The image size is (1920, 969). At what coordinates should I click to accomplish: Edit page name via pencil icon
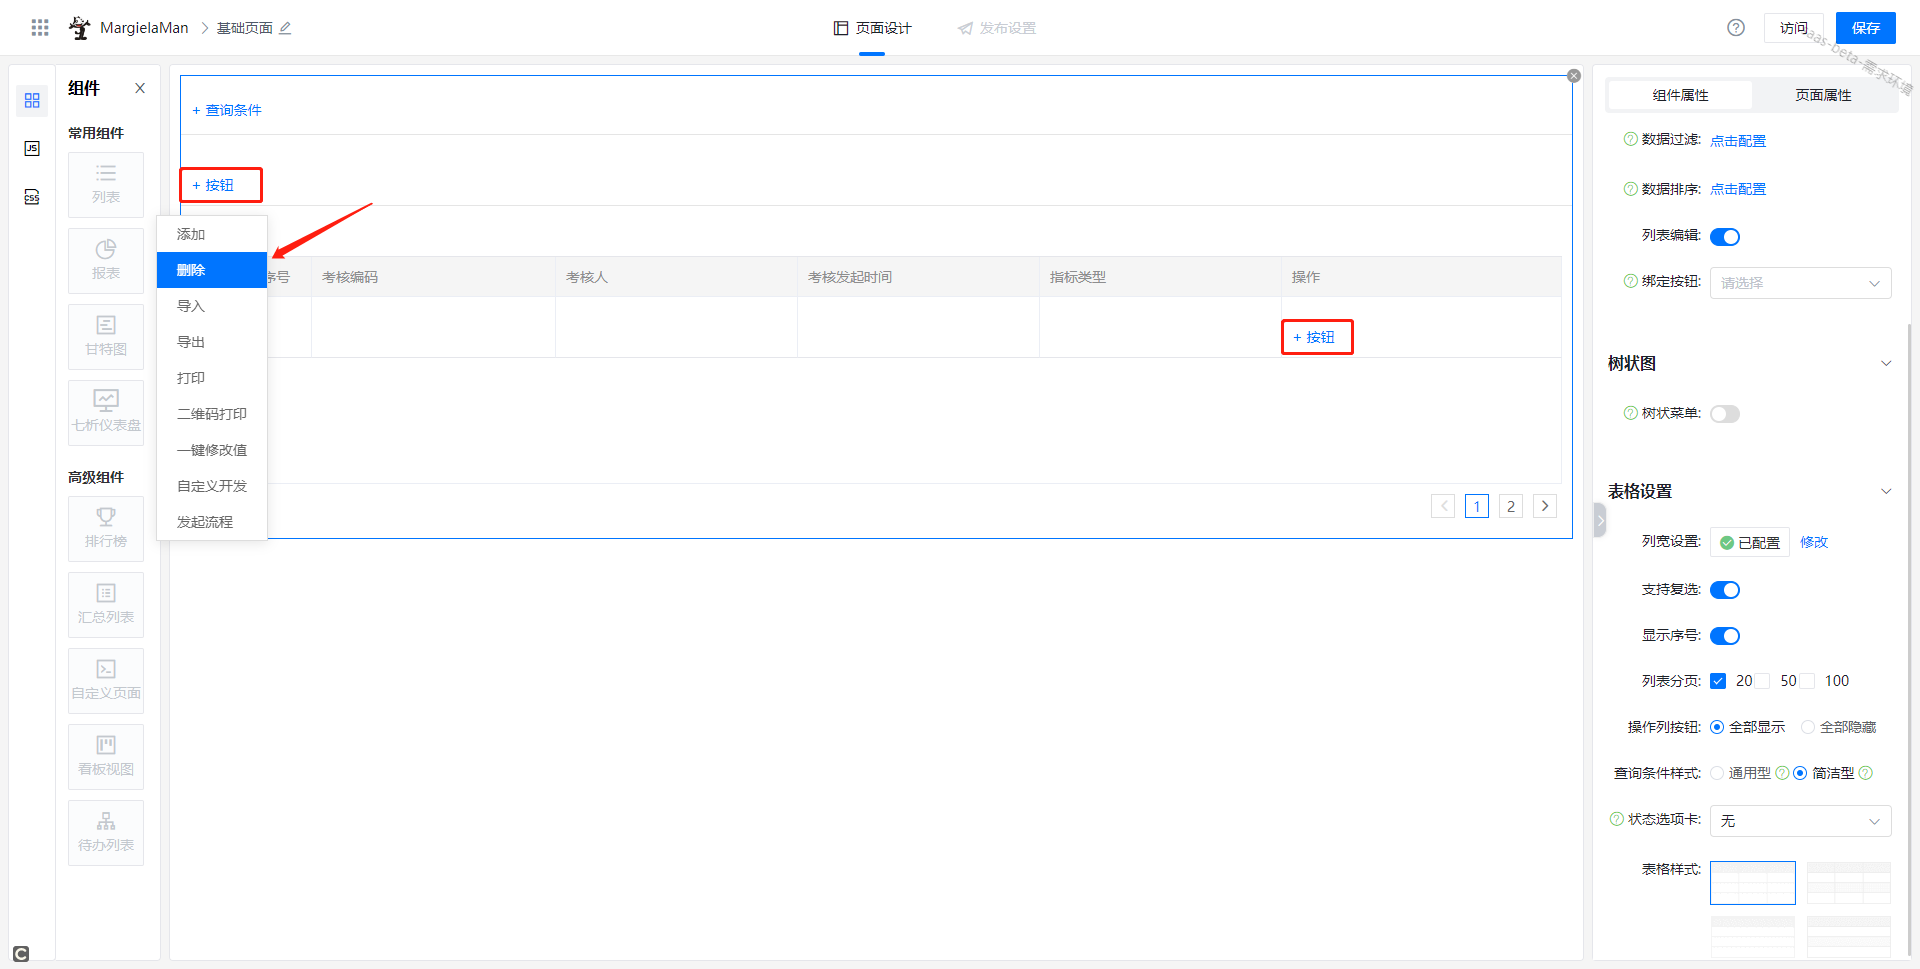285,28
